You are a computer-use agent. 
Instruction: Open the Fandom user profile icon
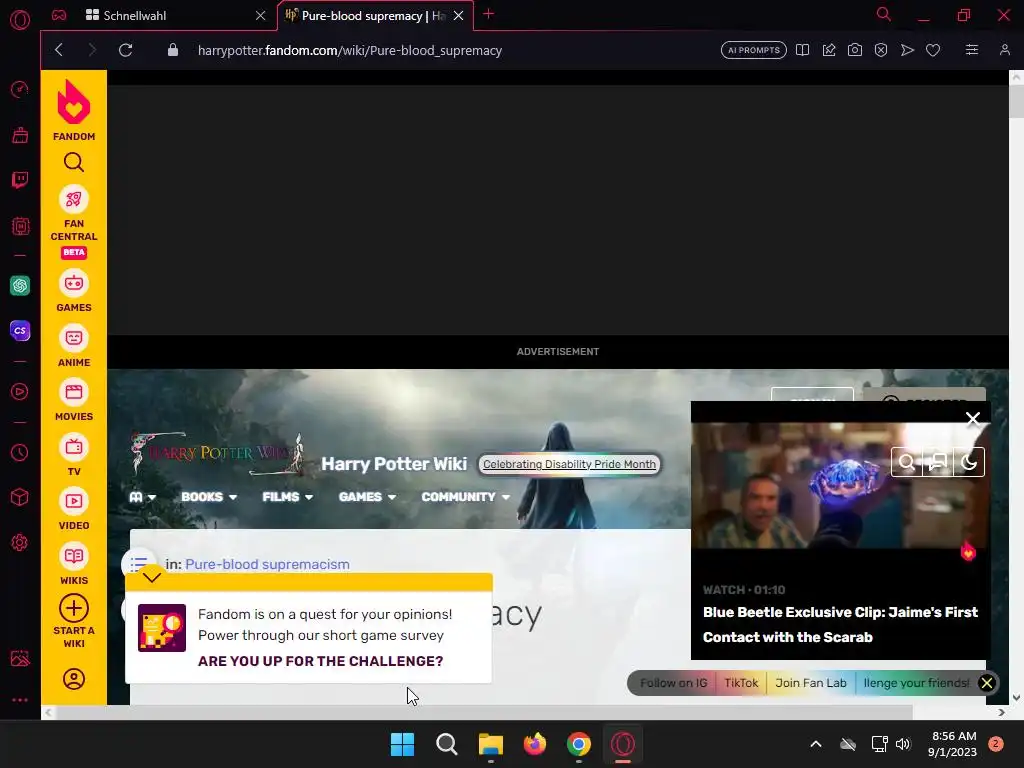point(74,679)
